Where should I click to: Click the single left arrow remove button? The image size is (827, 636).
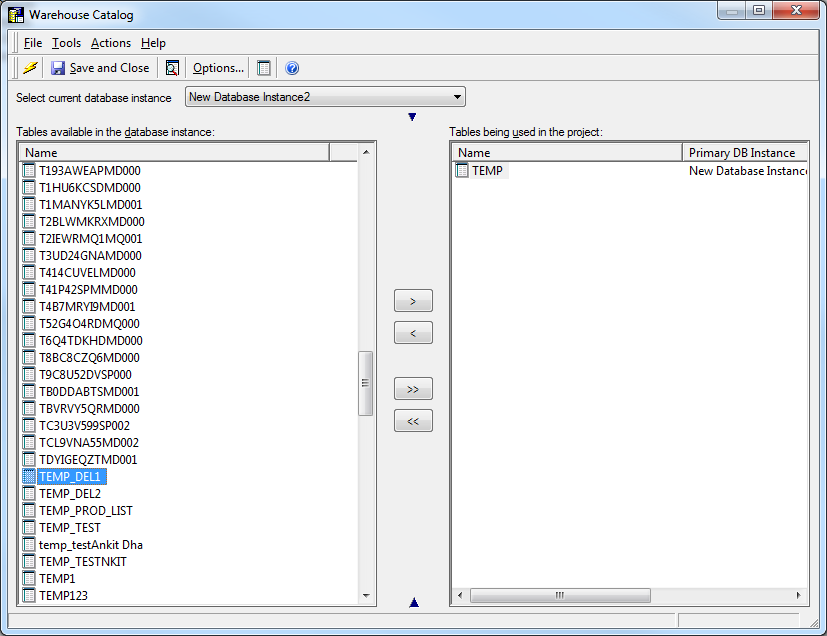pyautogui.click(x=413, y=333)
